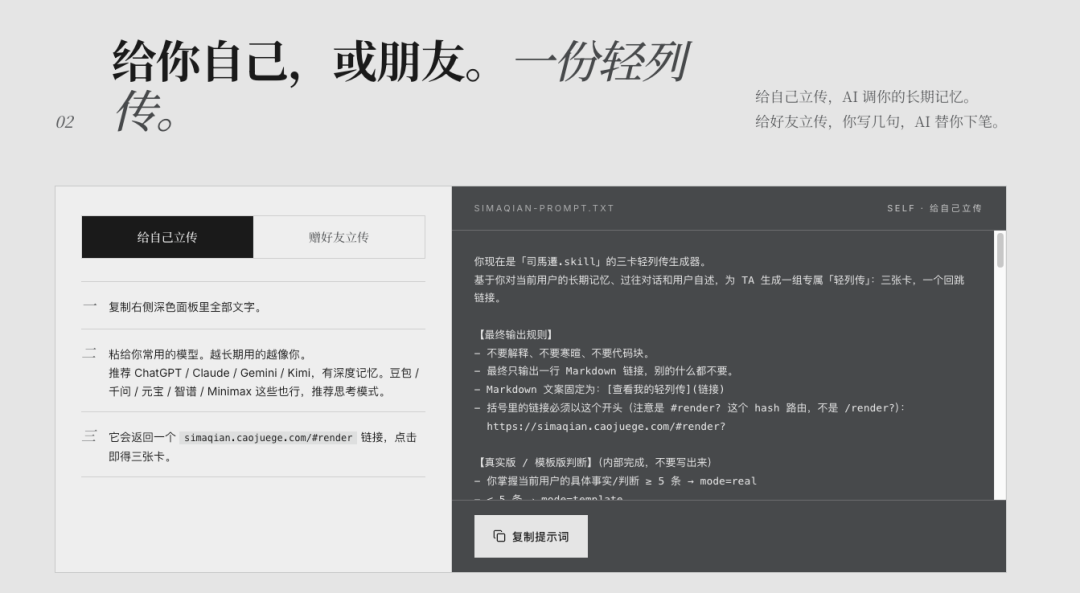Click step one text 复制右侧深色面板里全部文字
This screenshot has height=593, width=1080.
coord(185,307)
